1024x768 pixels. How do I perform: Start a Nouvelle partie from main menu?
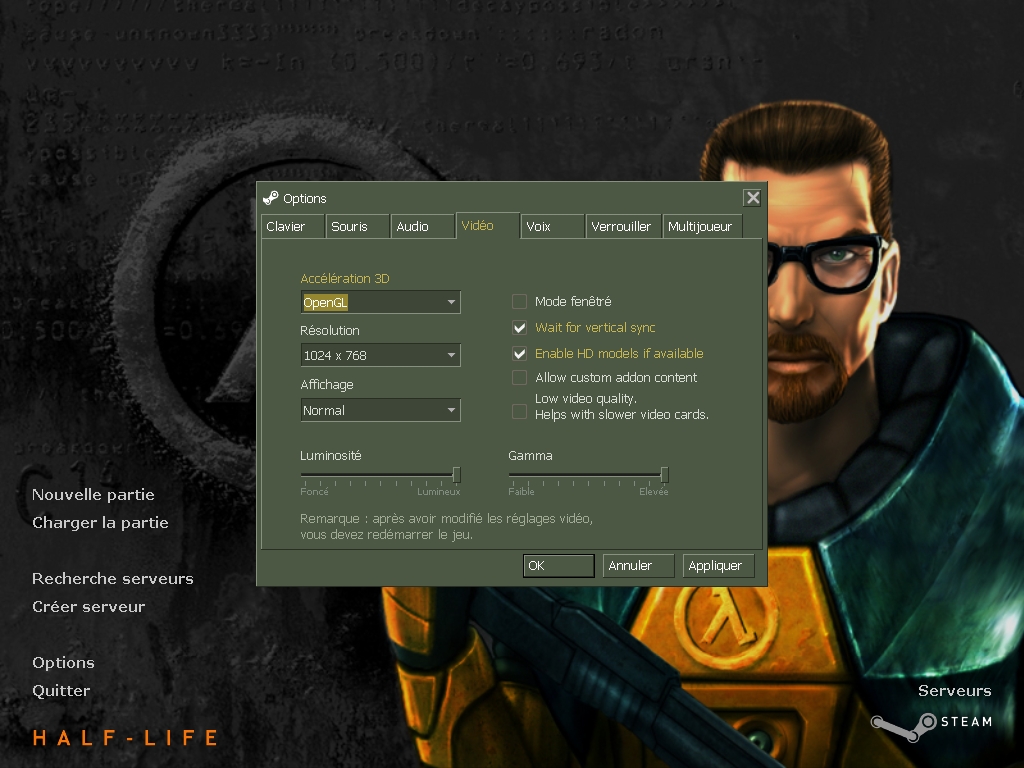[x=93, y=495]
